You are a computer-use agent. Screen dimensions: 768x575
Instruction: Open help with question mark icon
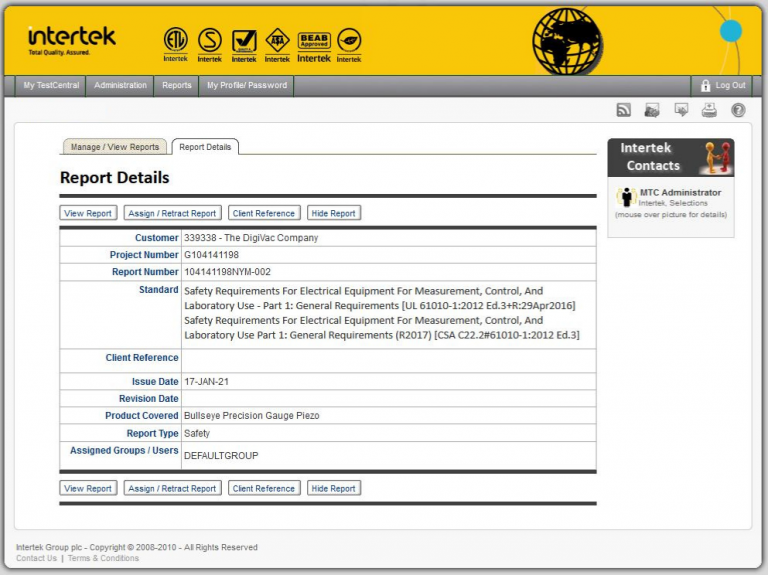[x=738, y=110]
